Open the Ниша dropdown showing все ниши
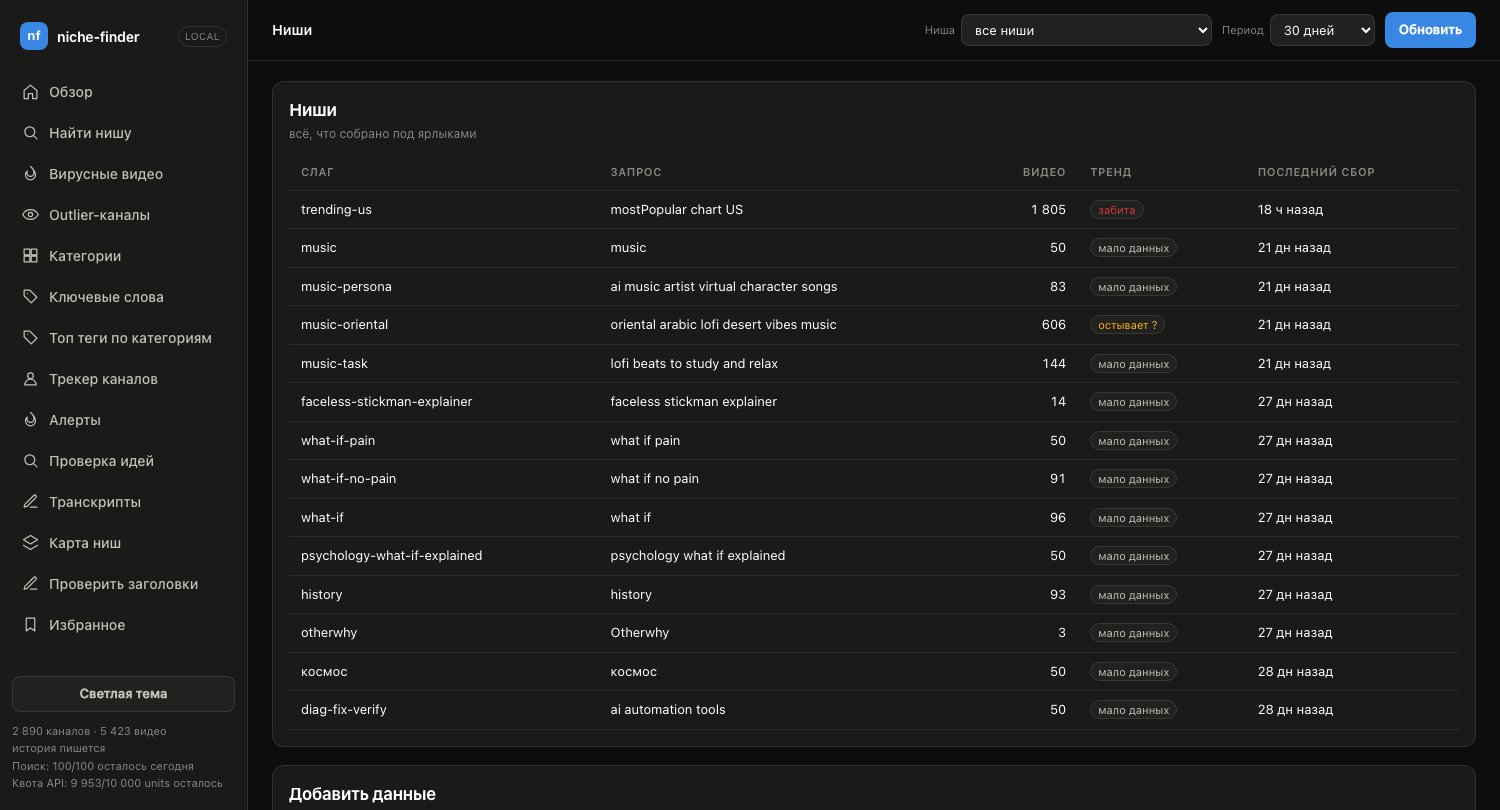The width and height of the screenshot is (1500, 810). point(1086,30)
